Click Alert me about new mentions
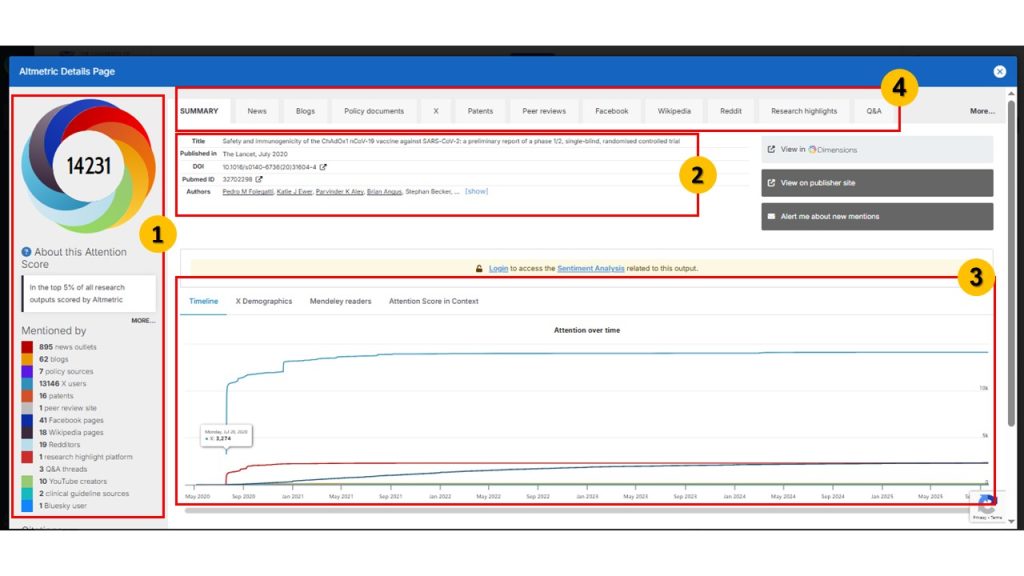The image size is (1024, 576). click(x=877, y=216)
